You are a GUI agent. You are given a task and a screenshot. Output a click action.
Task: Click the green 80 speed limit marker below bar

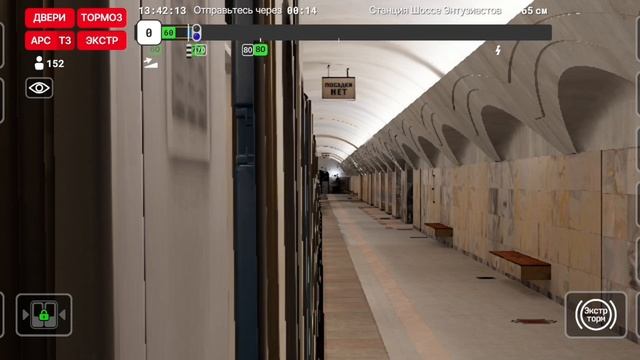click(x=260, y=49)
